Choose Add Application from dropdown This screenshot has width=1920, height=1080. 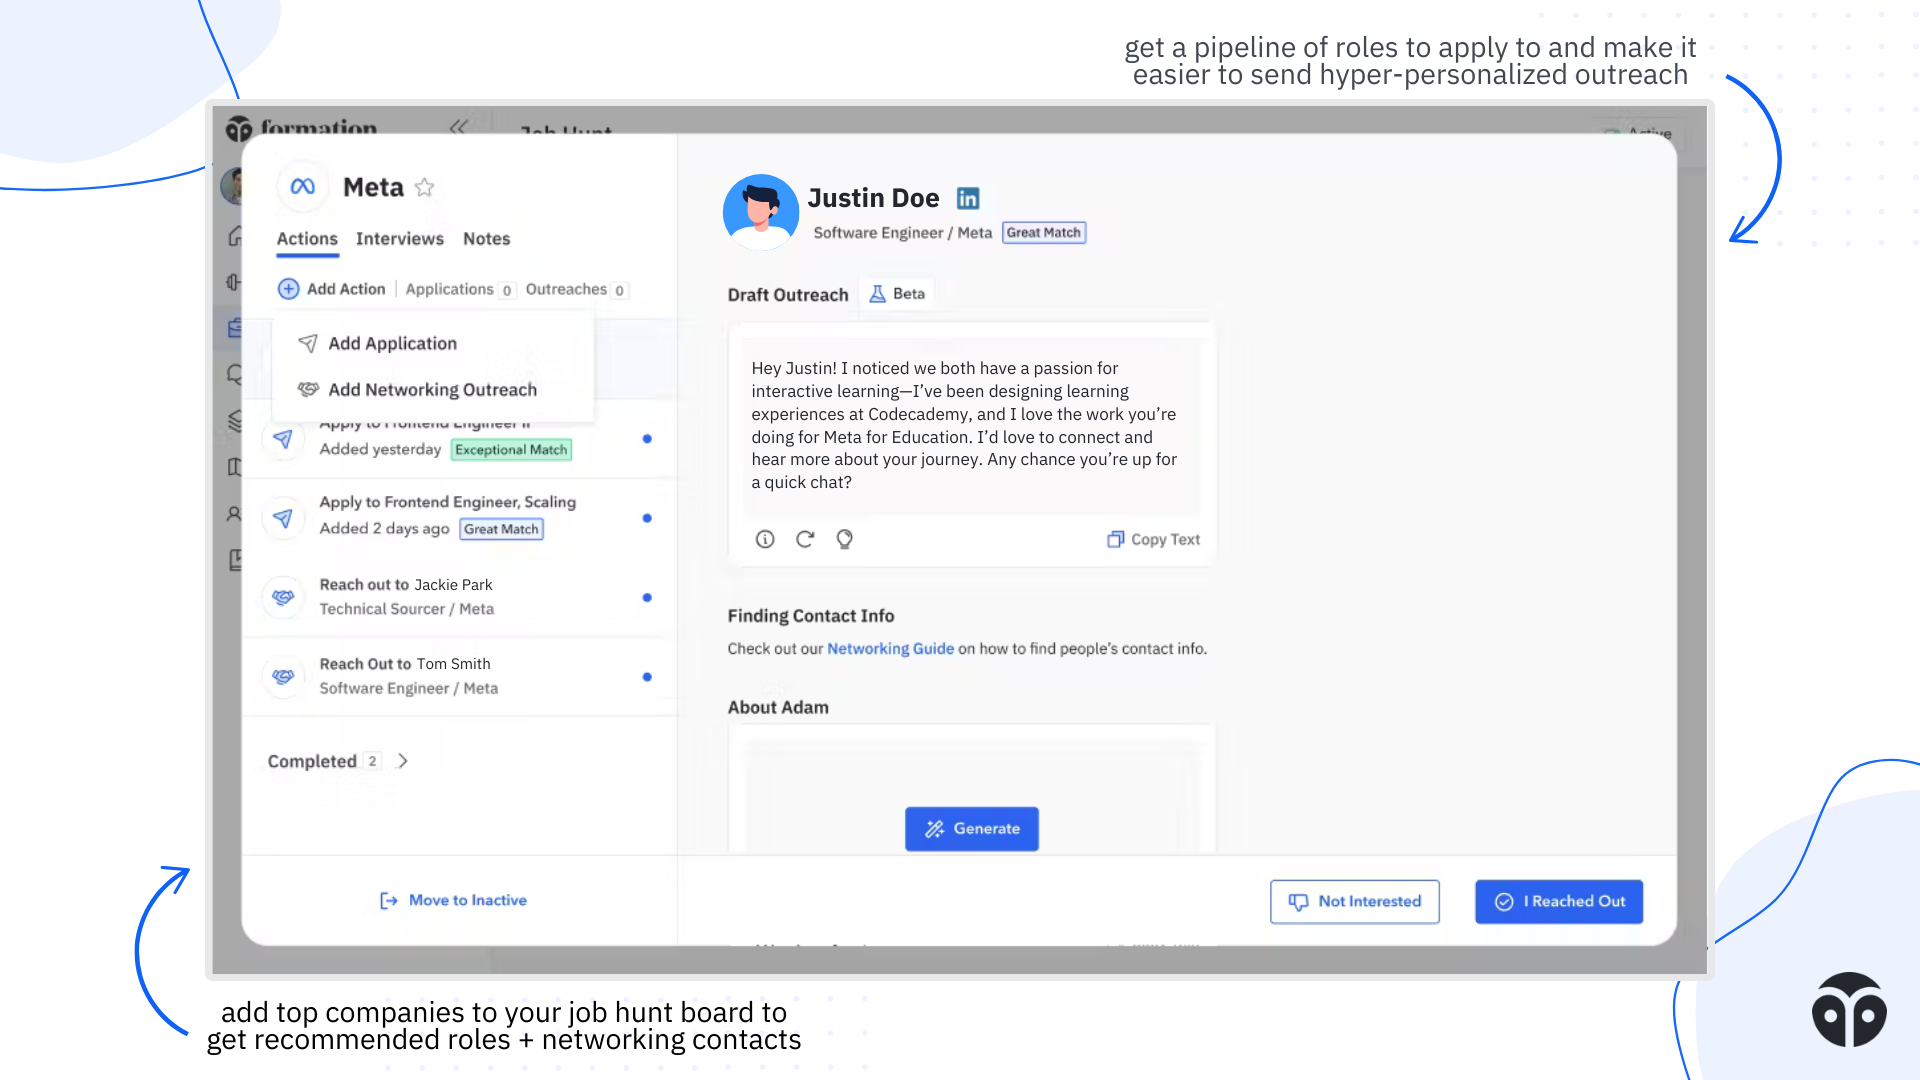point(392,343)
